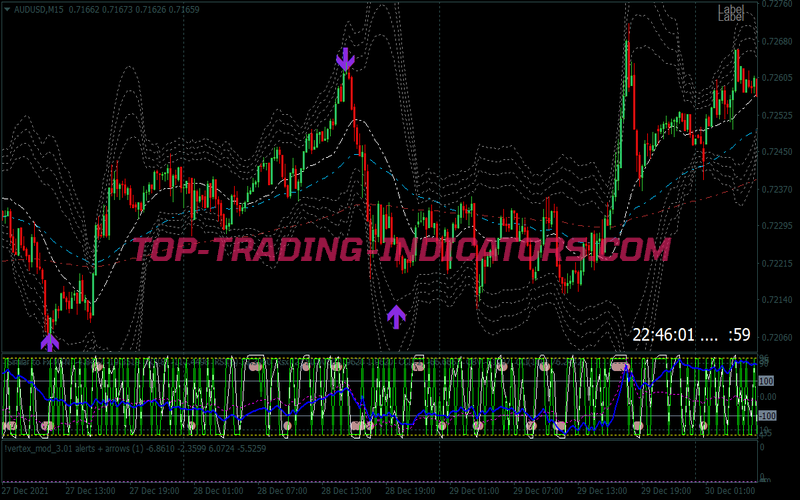Screen dimensions: 800x500
Task: Click the 28 Dec 07:00 time label
Action: (x=282, y=491)
